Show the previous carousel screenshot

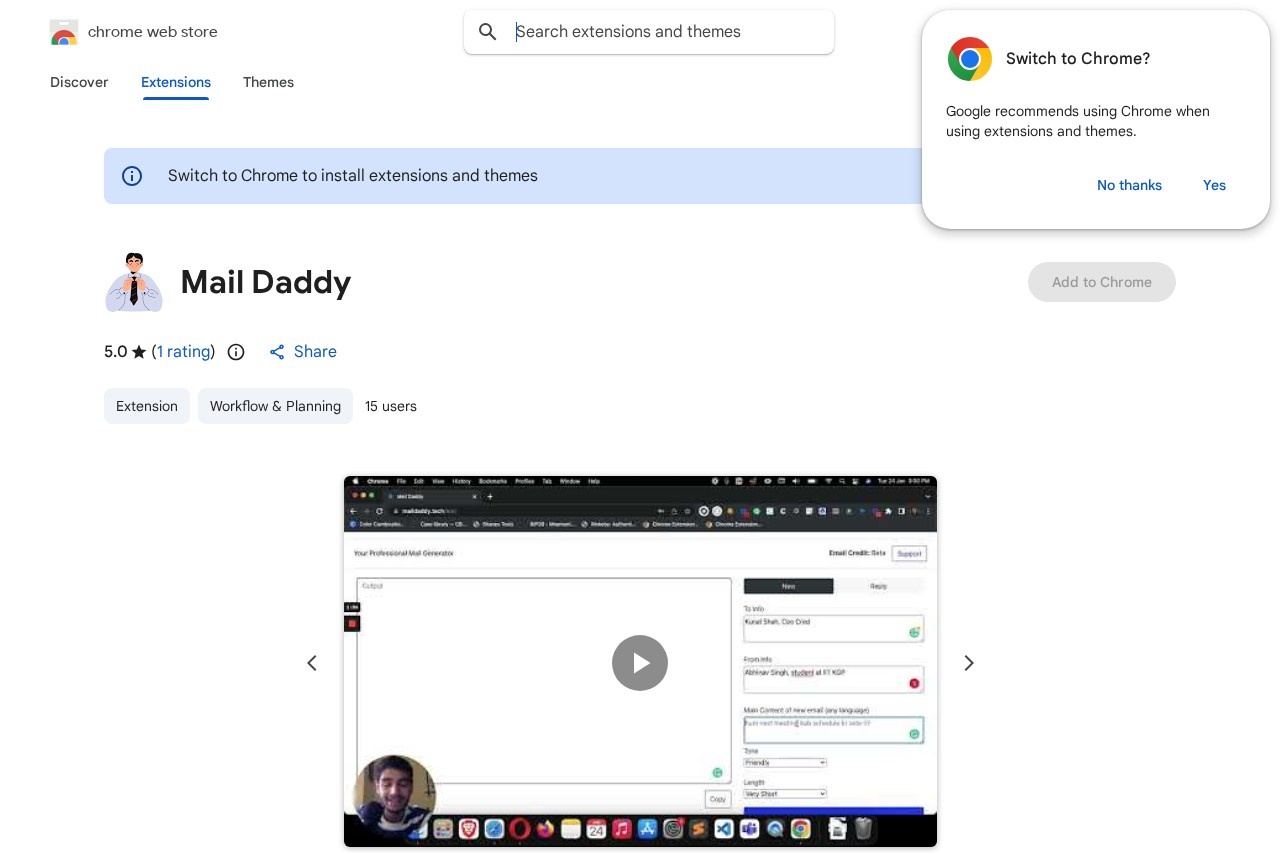pyautogui.click(x=312, y=663)
